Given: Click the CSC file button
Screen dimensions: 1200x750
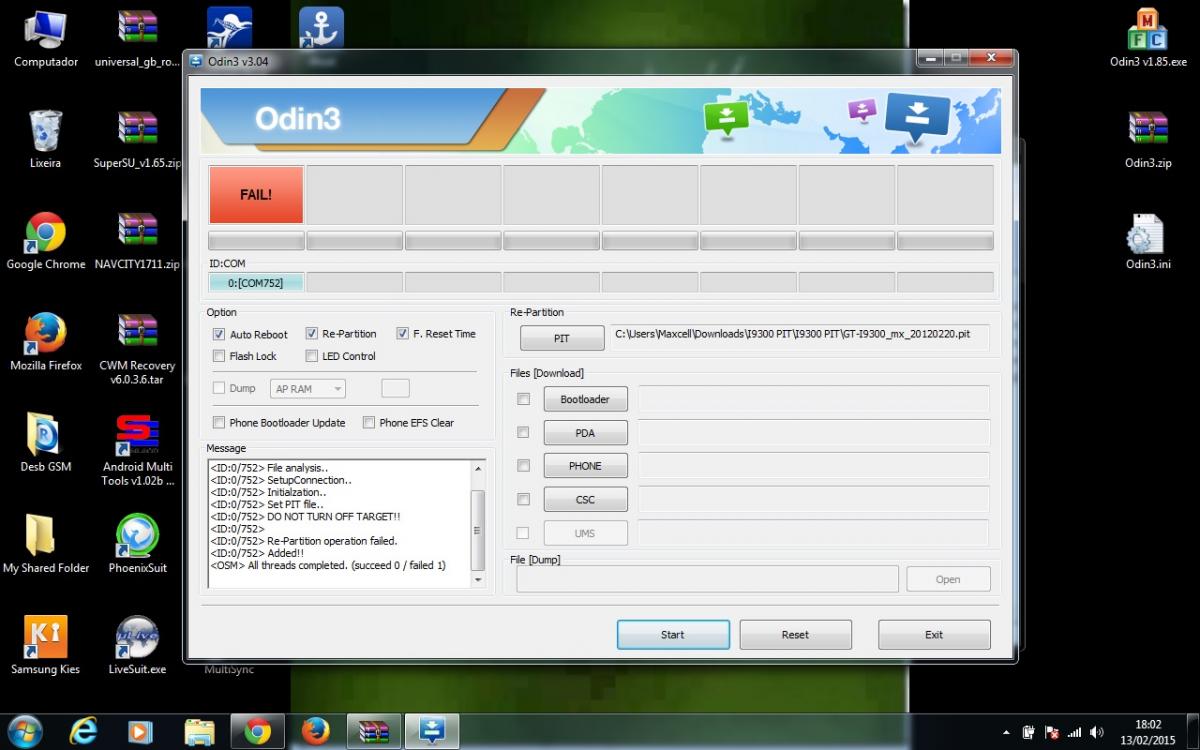Looking at the screenshot, I should pos(585,499).
